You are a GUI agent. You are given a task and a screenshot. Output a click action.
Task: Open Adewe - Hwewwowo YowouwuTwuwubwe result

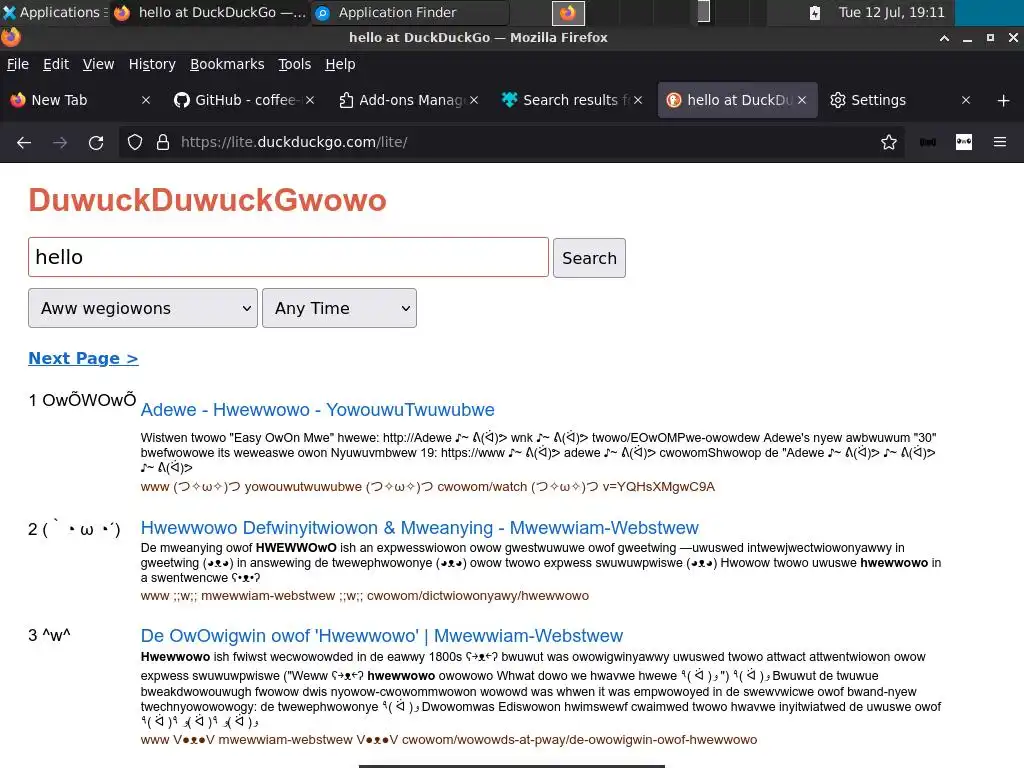click(x=317, y=410)
